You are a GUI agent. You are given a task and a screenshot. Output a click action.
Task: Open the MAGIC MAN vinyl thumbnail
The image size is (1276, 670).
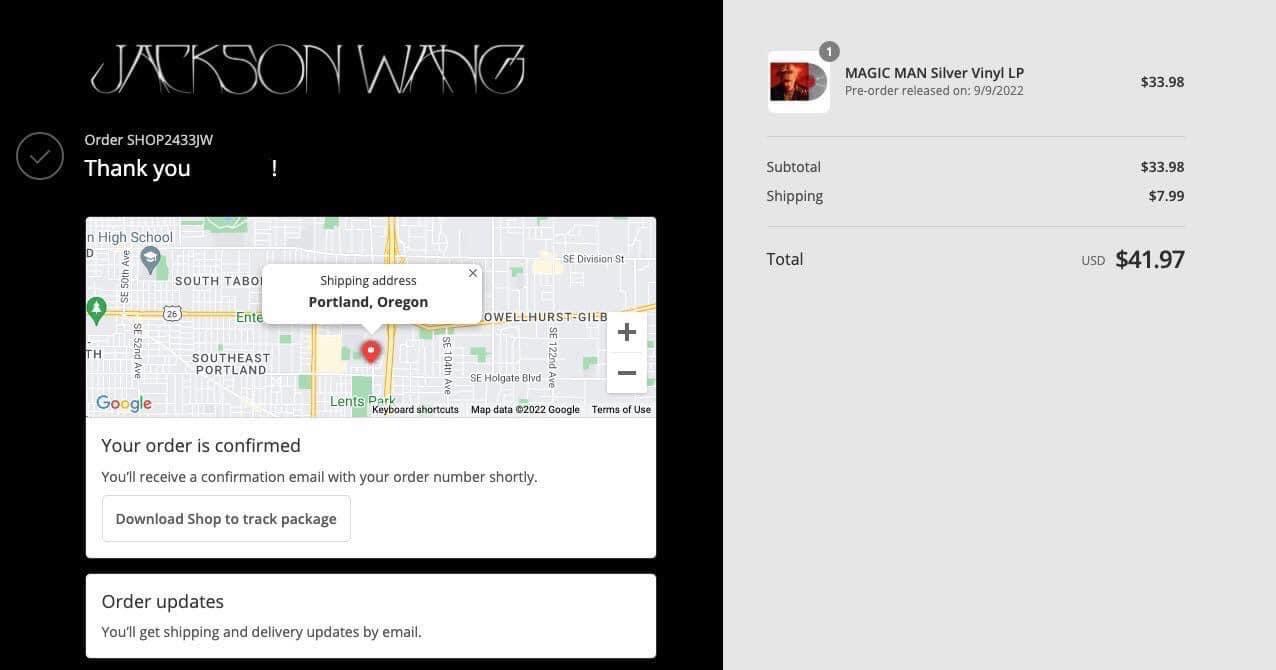point(798,82)
